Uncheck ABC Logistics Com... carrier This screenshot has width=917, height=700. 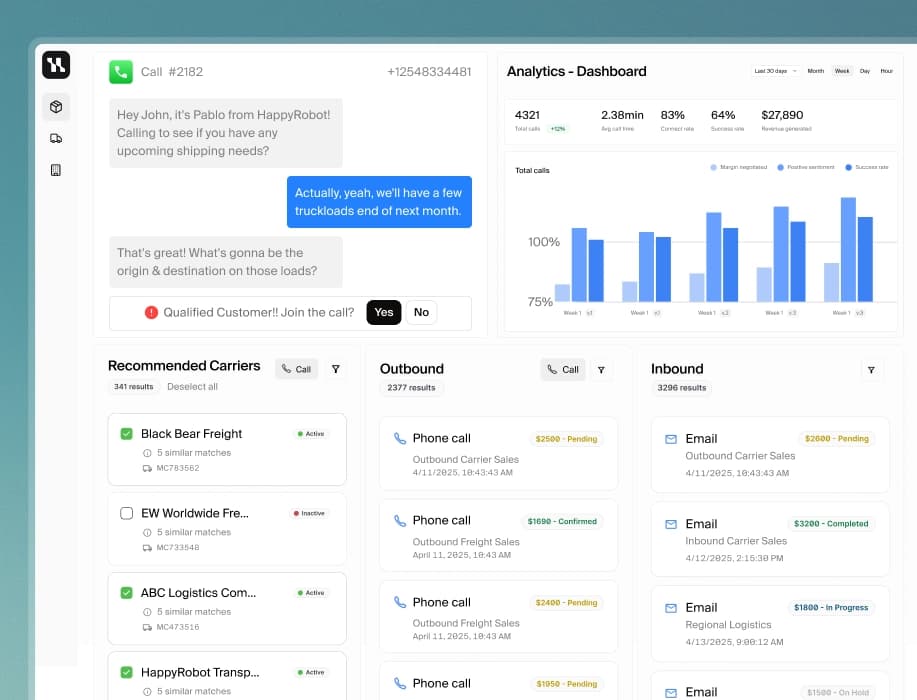point(126,593)
